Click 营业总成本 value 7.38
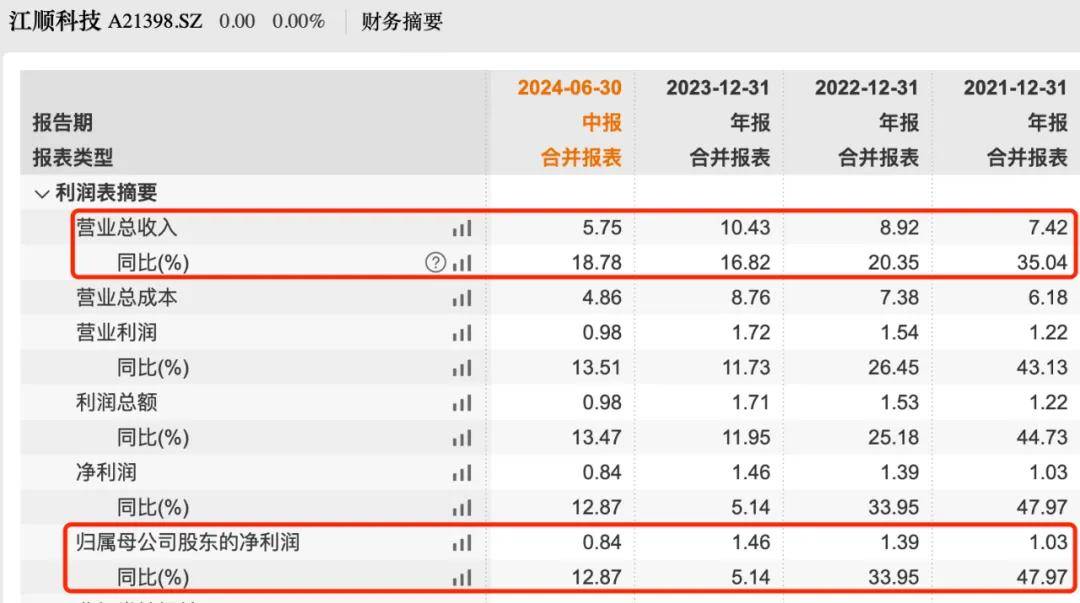The height and width of the screenshot is (603, 1080). tap(899, 298)
